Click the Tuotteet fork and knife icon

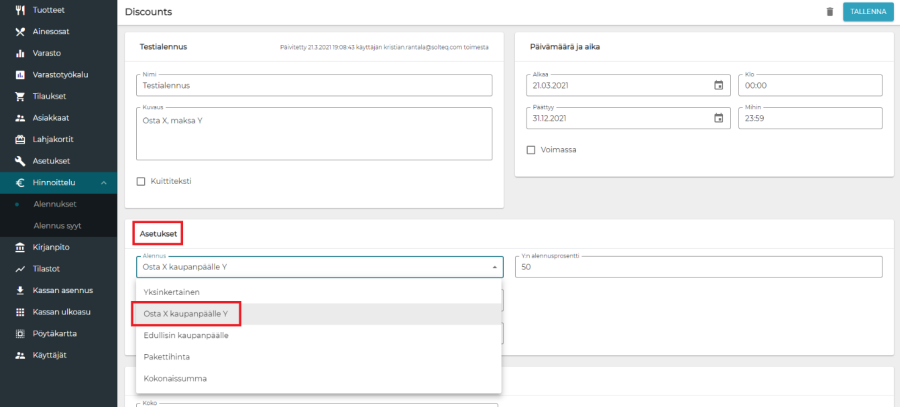click(19, 9)
